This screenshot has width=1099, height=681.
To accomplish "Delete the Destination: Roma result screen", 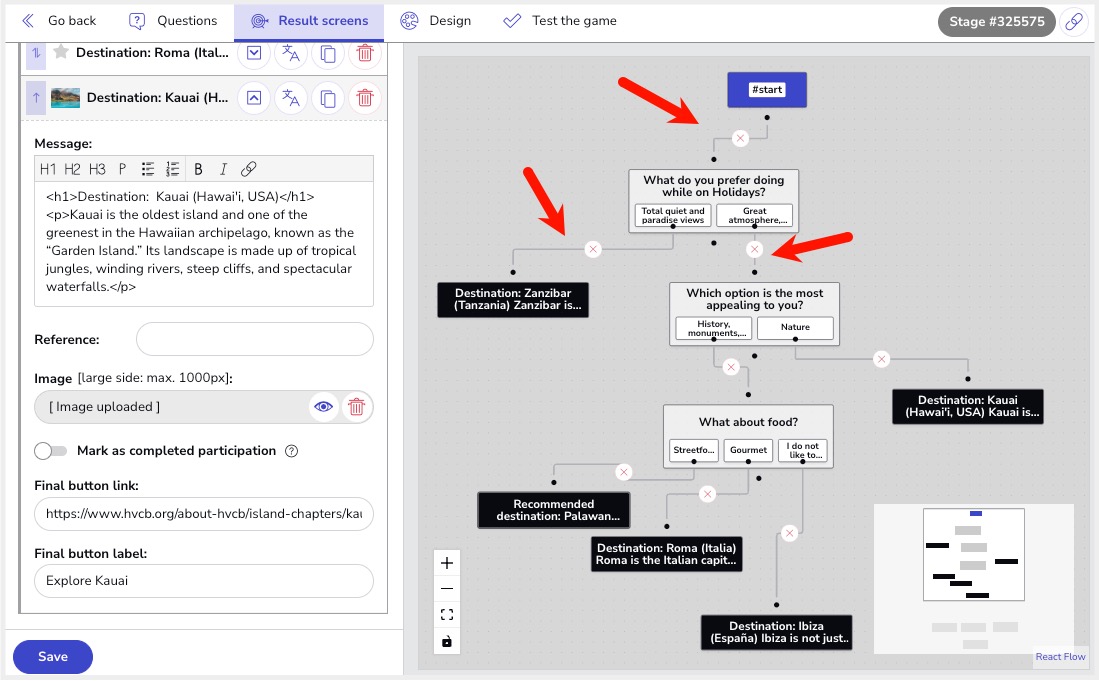I will click(x=366, y=53).
